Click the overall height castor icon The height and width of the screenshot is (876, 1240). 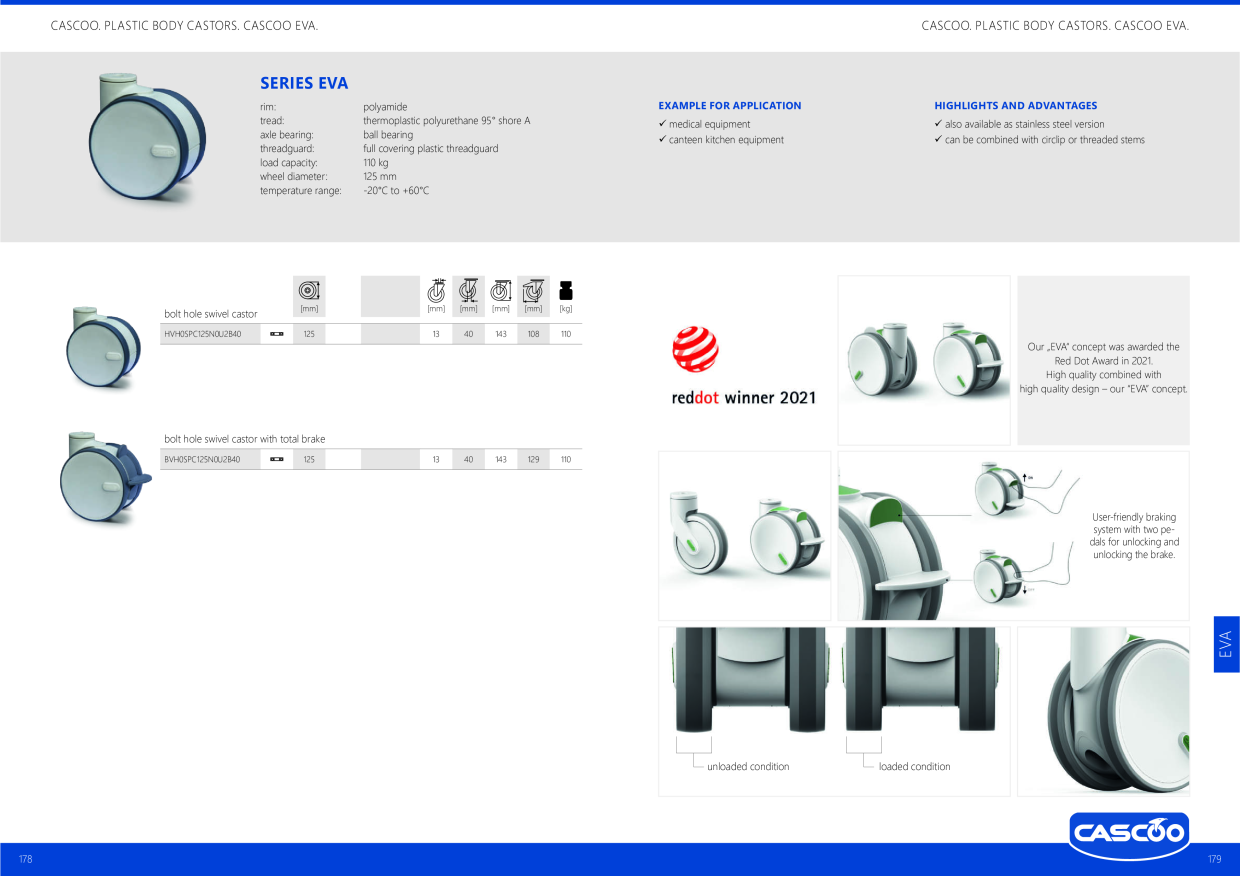point(501,290)
